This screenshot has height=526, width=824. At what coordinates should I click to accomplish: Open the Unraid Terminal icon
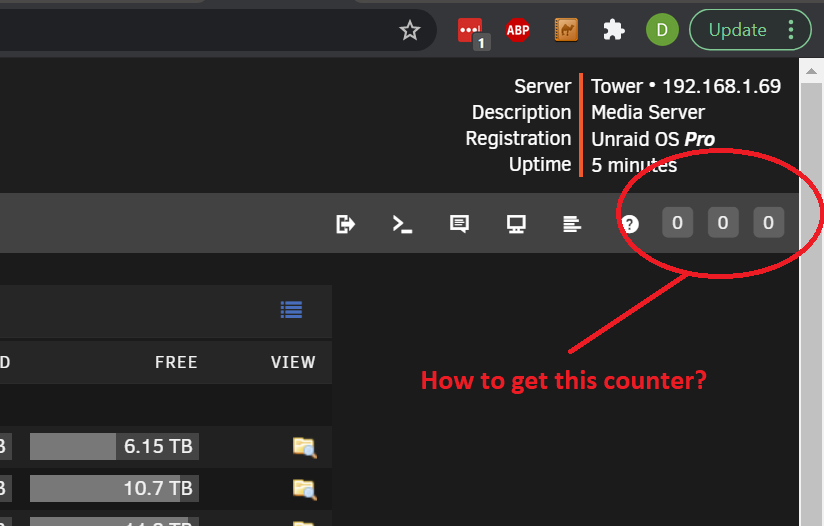click(x=402, y=224)
